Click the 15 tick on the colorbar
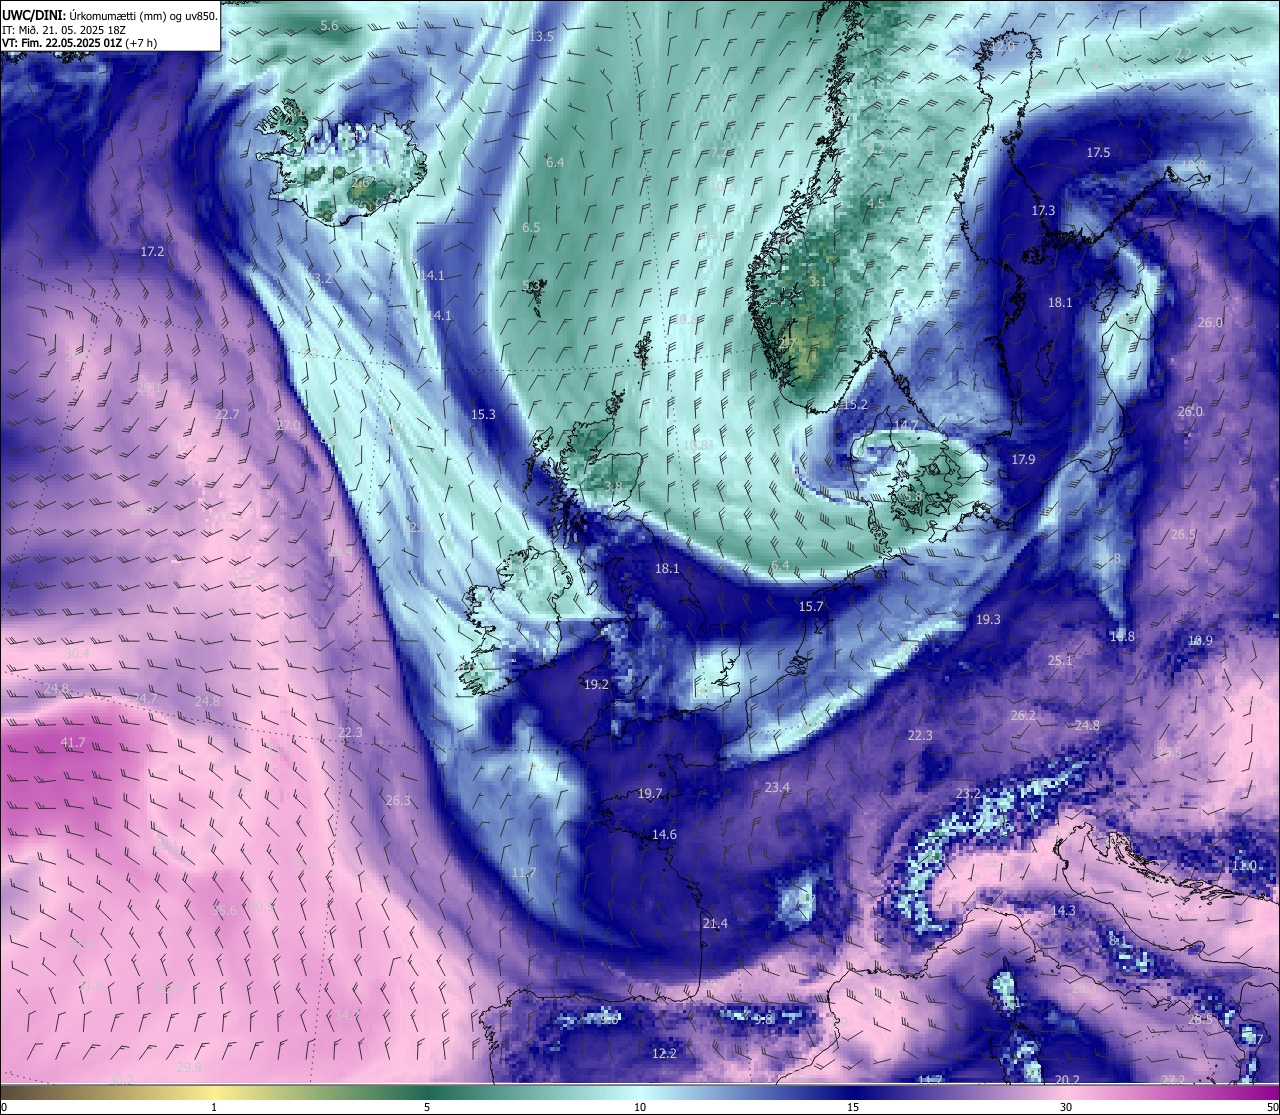This screenshot has width=1280, height=1115. click(x=853, y=1108)
